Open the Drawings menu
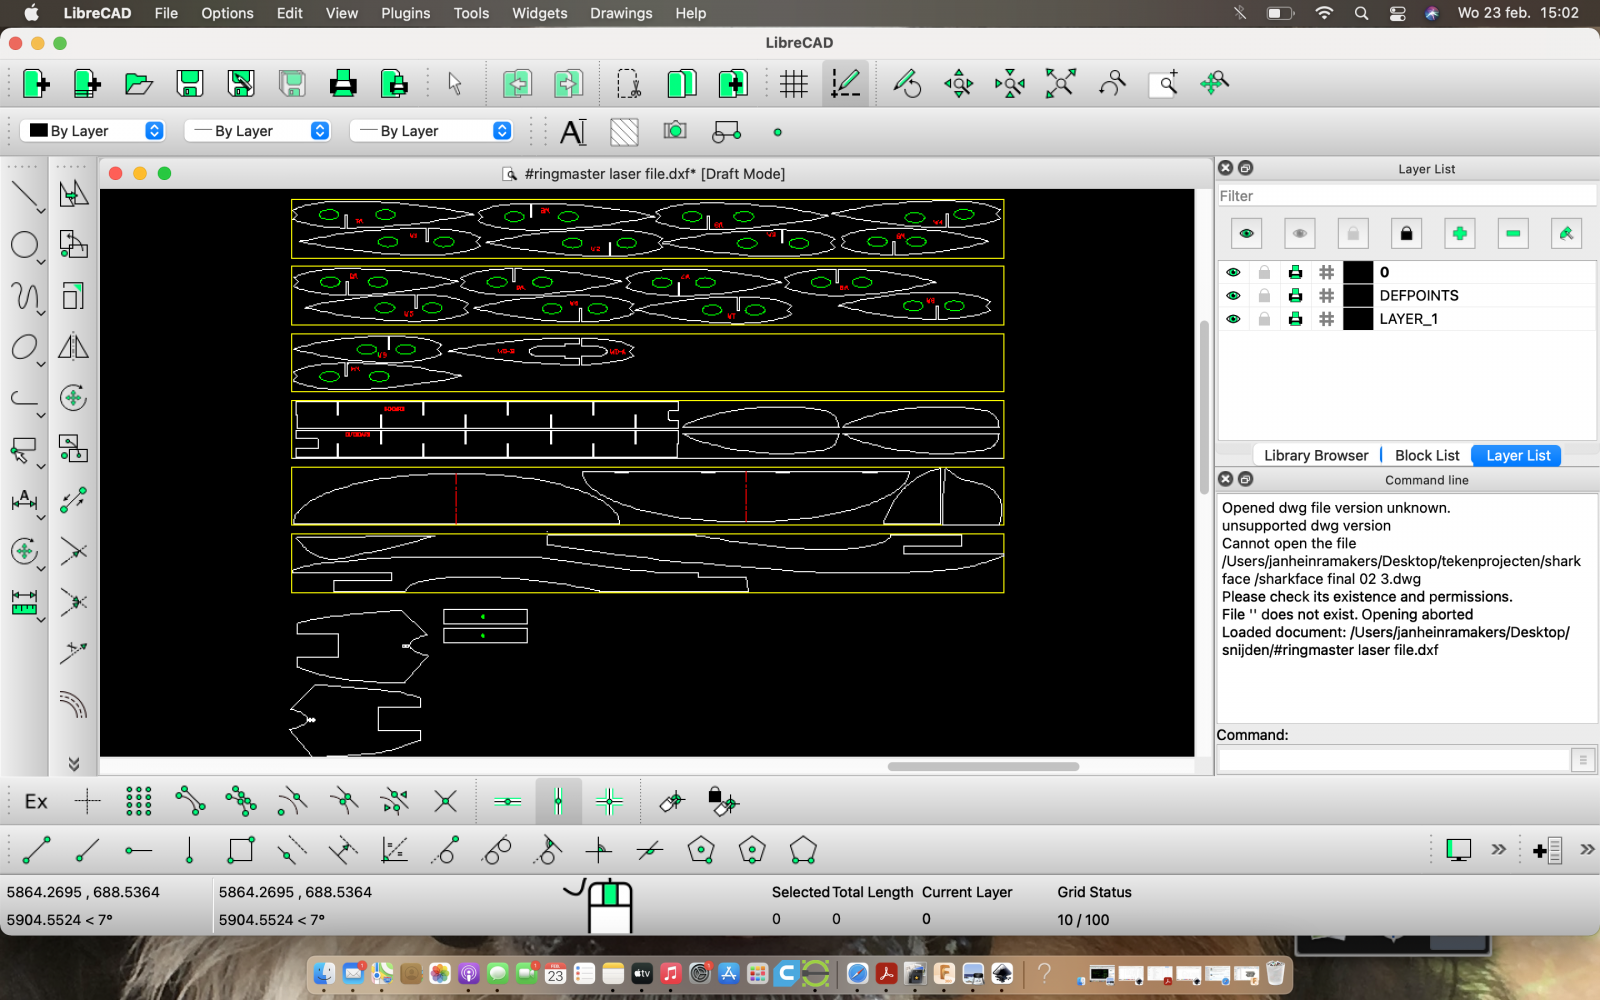Viewport: 1600px width, 1000px height. click(x=621, y=13)
